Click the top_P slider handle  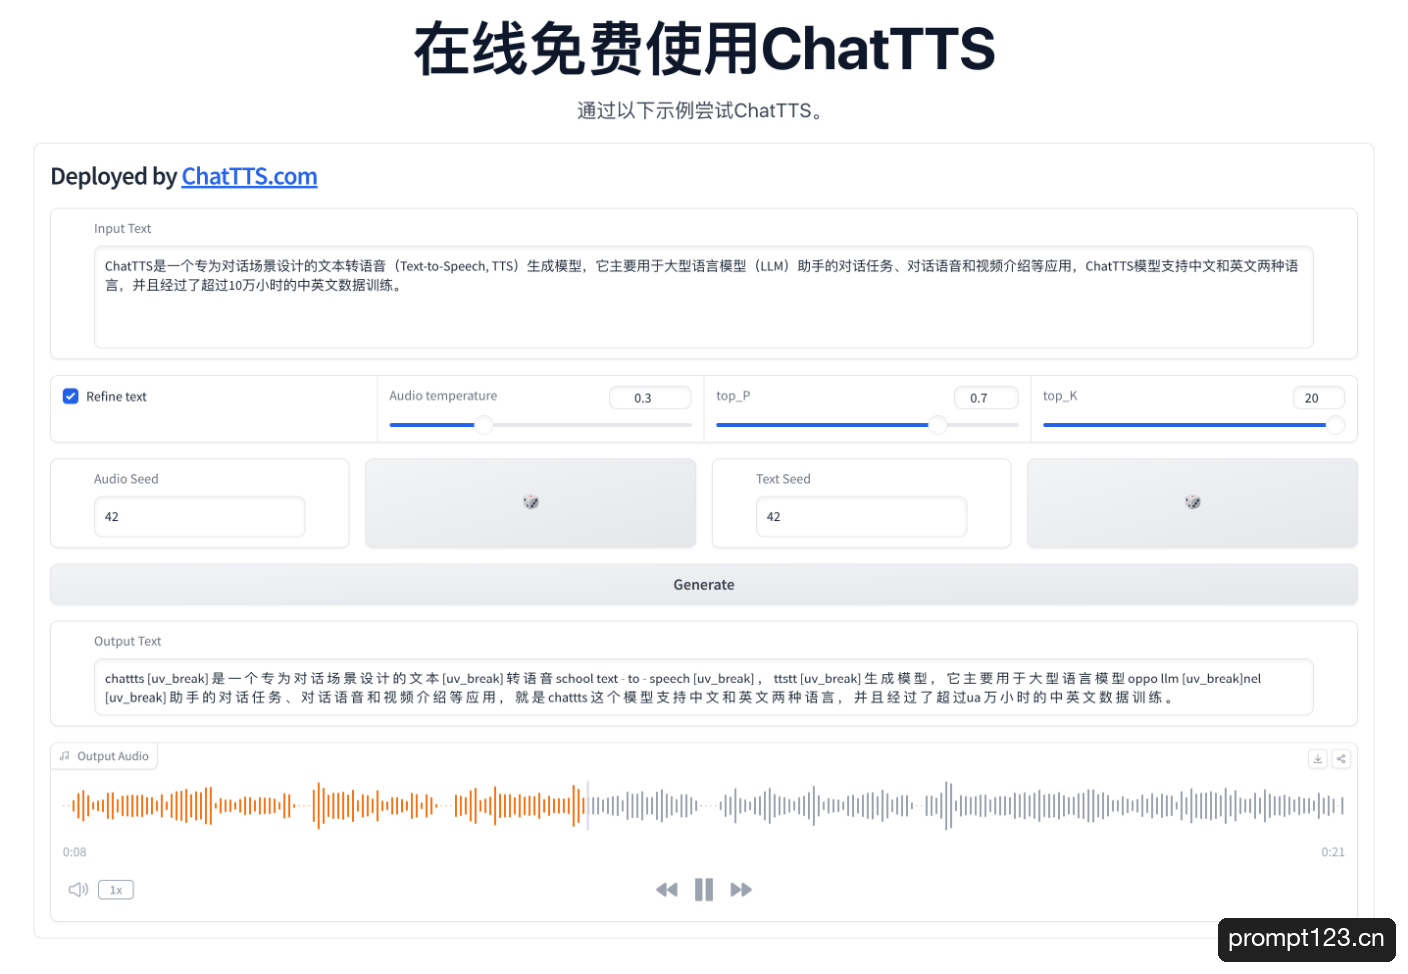[x=937, y=425]
